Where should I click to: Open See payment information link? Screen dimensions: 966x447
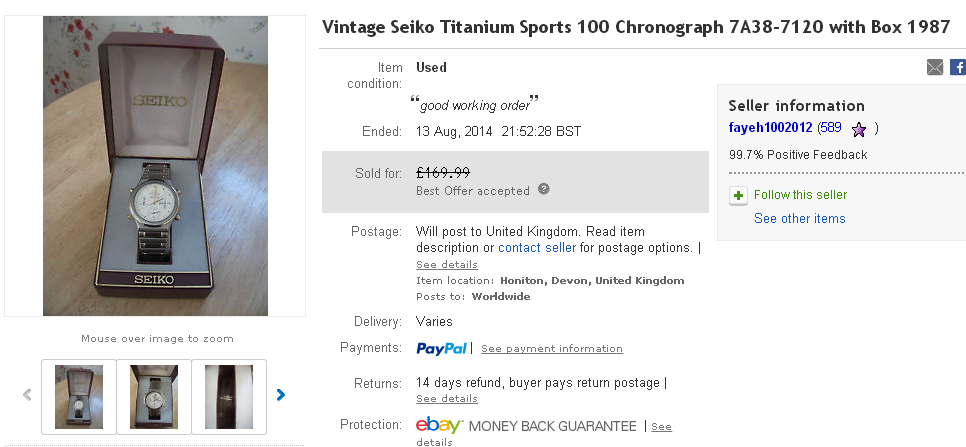pos(551,349)
